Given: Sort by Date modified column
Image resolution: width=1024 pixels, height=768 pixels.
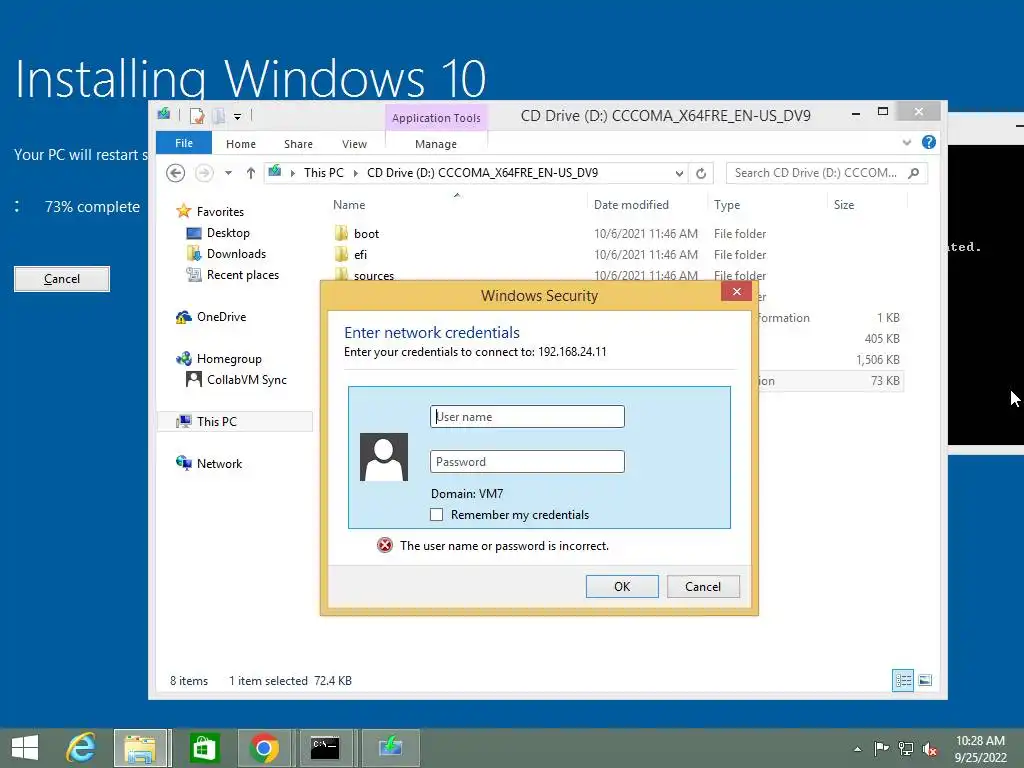Looking at the screenshot, I should coord(631,204).
